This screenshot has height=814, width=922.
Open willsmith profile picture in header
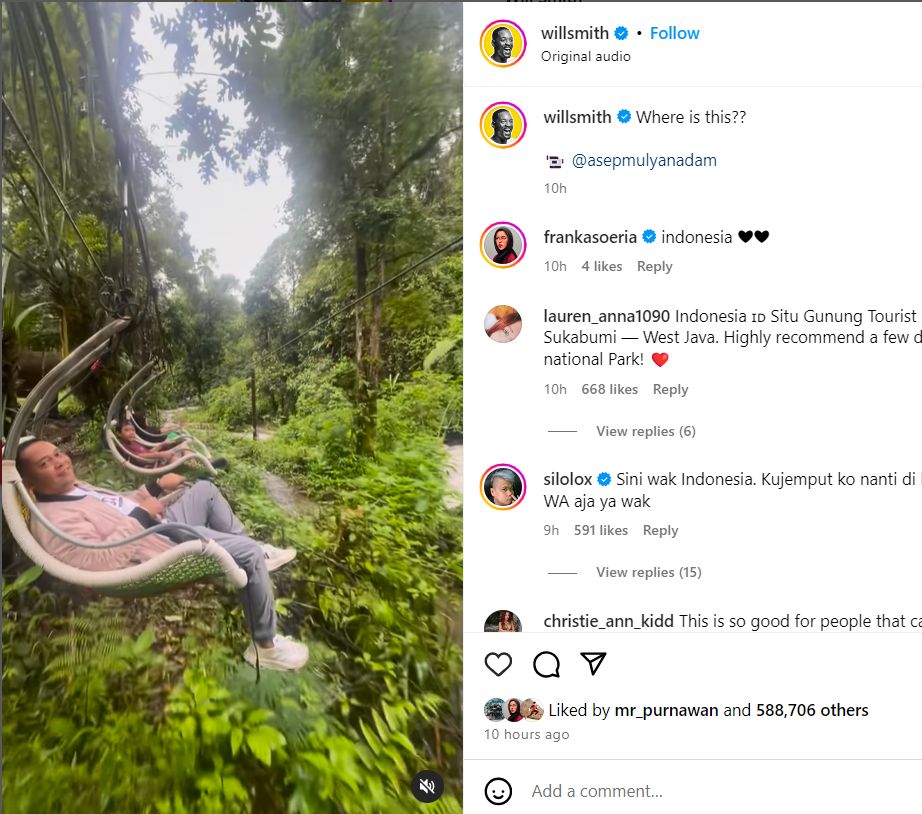point(503,44)
